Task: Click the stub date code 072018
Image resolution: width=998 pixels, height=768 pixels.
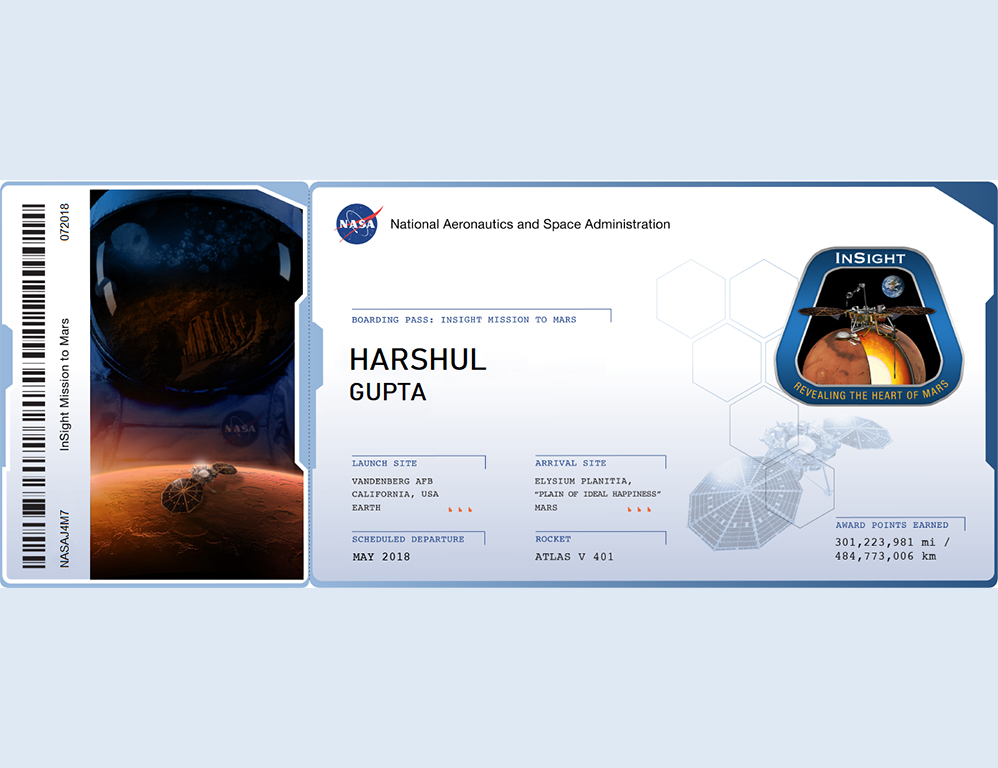Action: coord(64,222)
